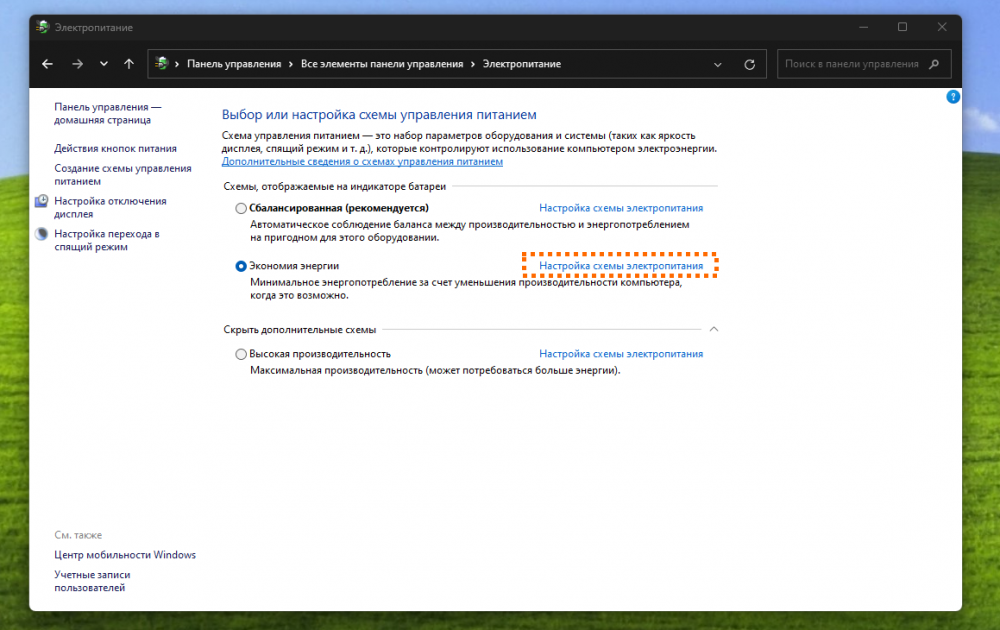Image resolution: width=1000 pixels, height=630 pixels.
Task: Open Настройка схемы электропитания for Высокая производительность
Action: pos(621,354)
